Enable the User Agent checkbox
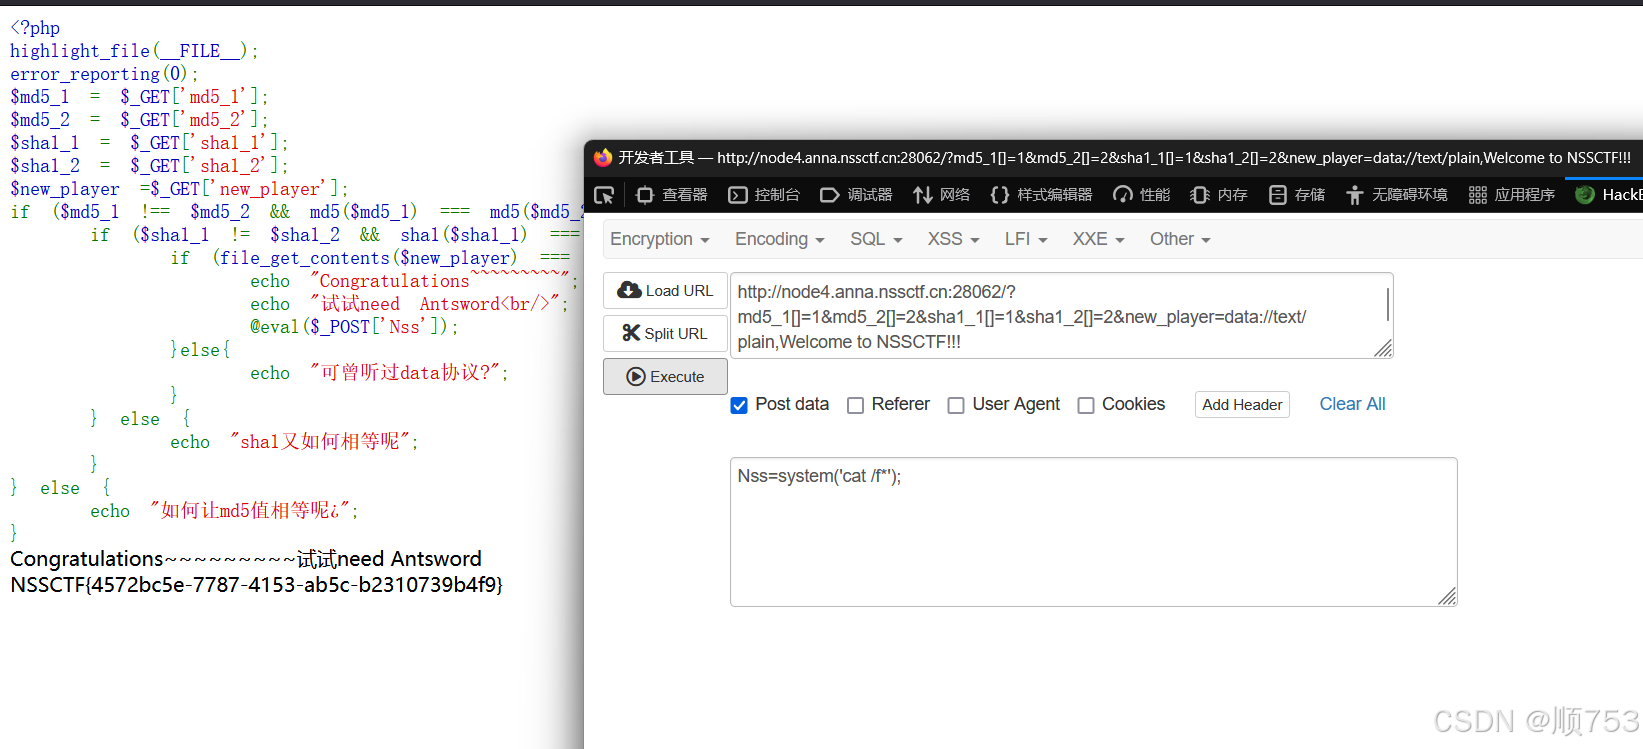Image resolution: width=1643 pixels, height=749 pixels. [956, 405]
